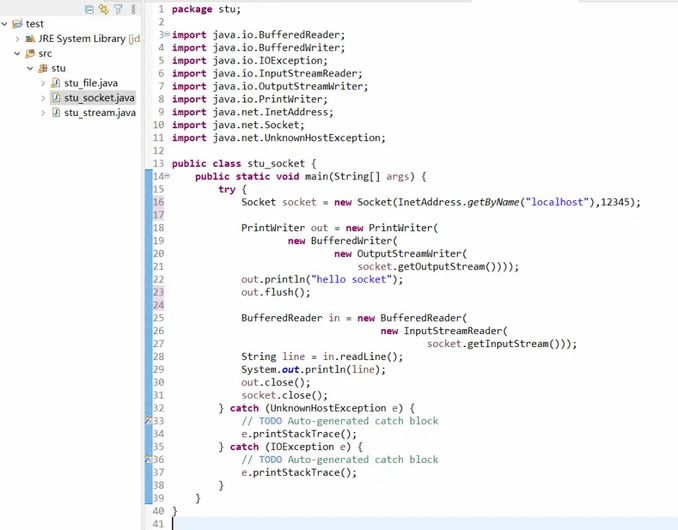678x530 pixels.
Task: Collapse the import block fold at line 3
Action: [164, 34]
